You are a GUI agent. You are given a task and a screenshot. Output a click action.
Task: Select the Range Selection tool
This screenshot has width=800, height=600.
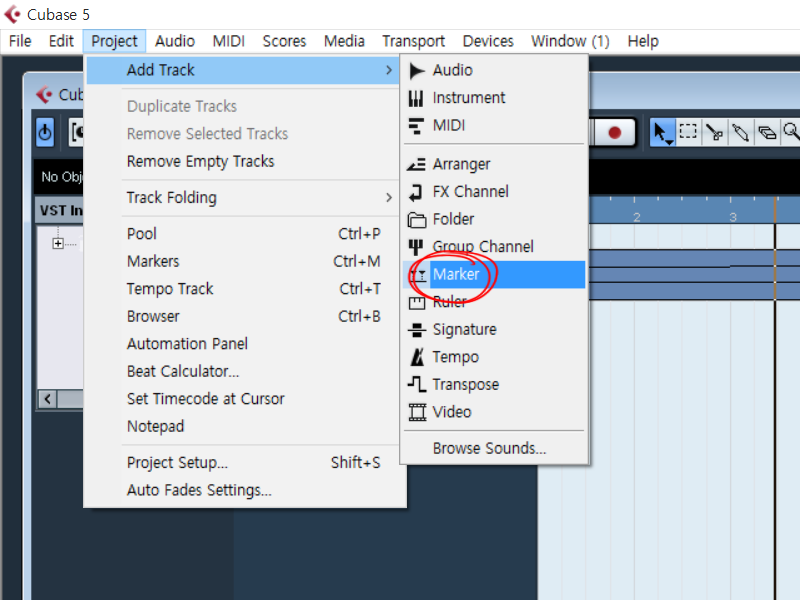(x=688, y=132)
